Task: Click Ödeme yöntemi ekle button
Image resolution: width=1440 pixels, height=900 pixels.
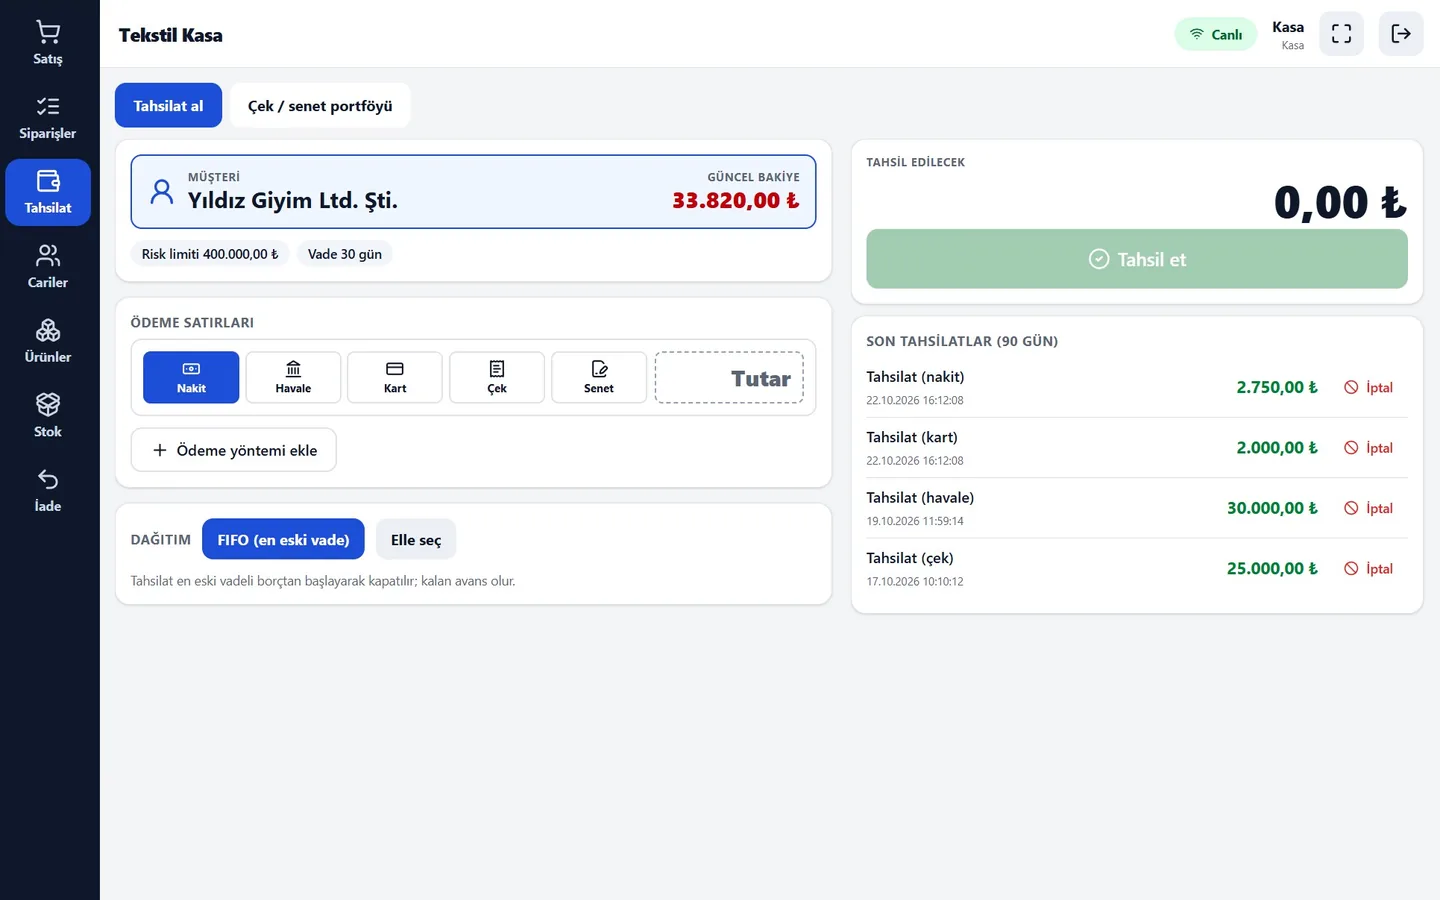Action: 234,450
